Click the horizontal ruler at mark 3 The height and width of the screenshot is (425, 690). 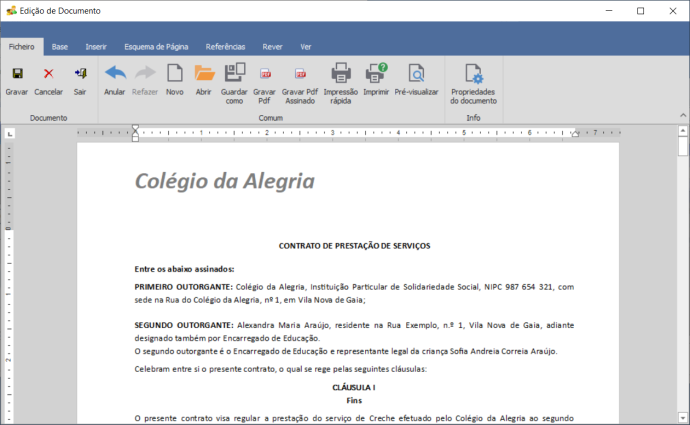click(x=333, y=132)
